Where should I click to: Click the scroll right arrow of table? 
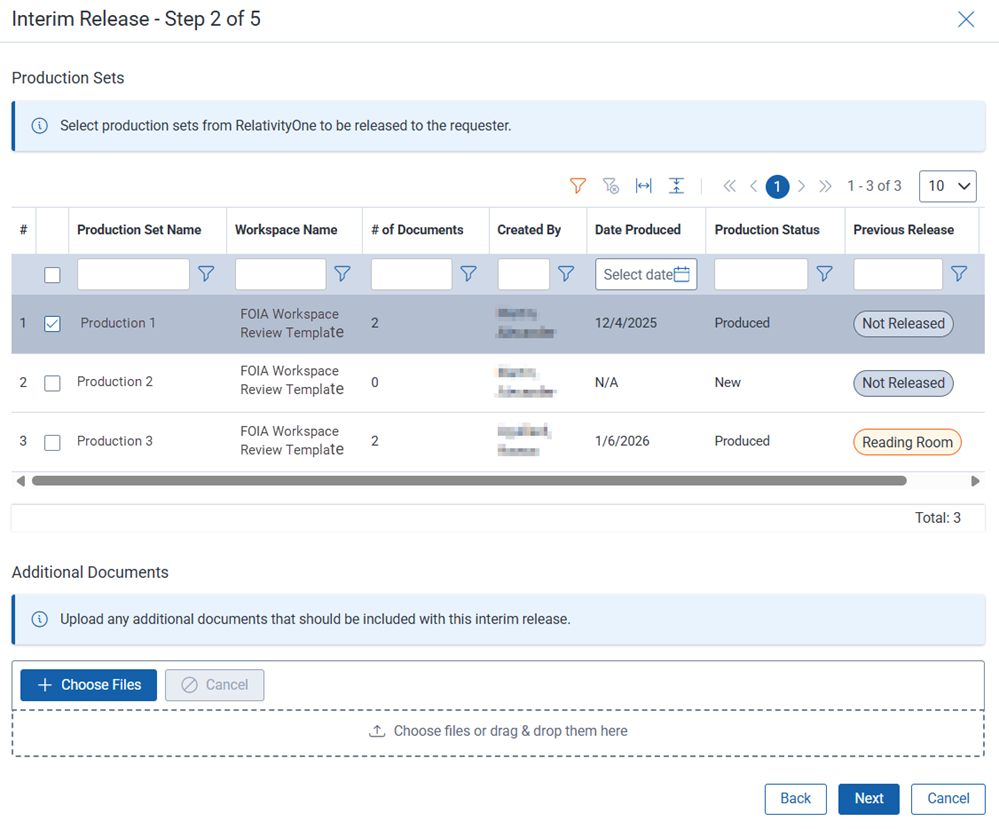click(x=975, y=480)
